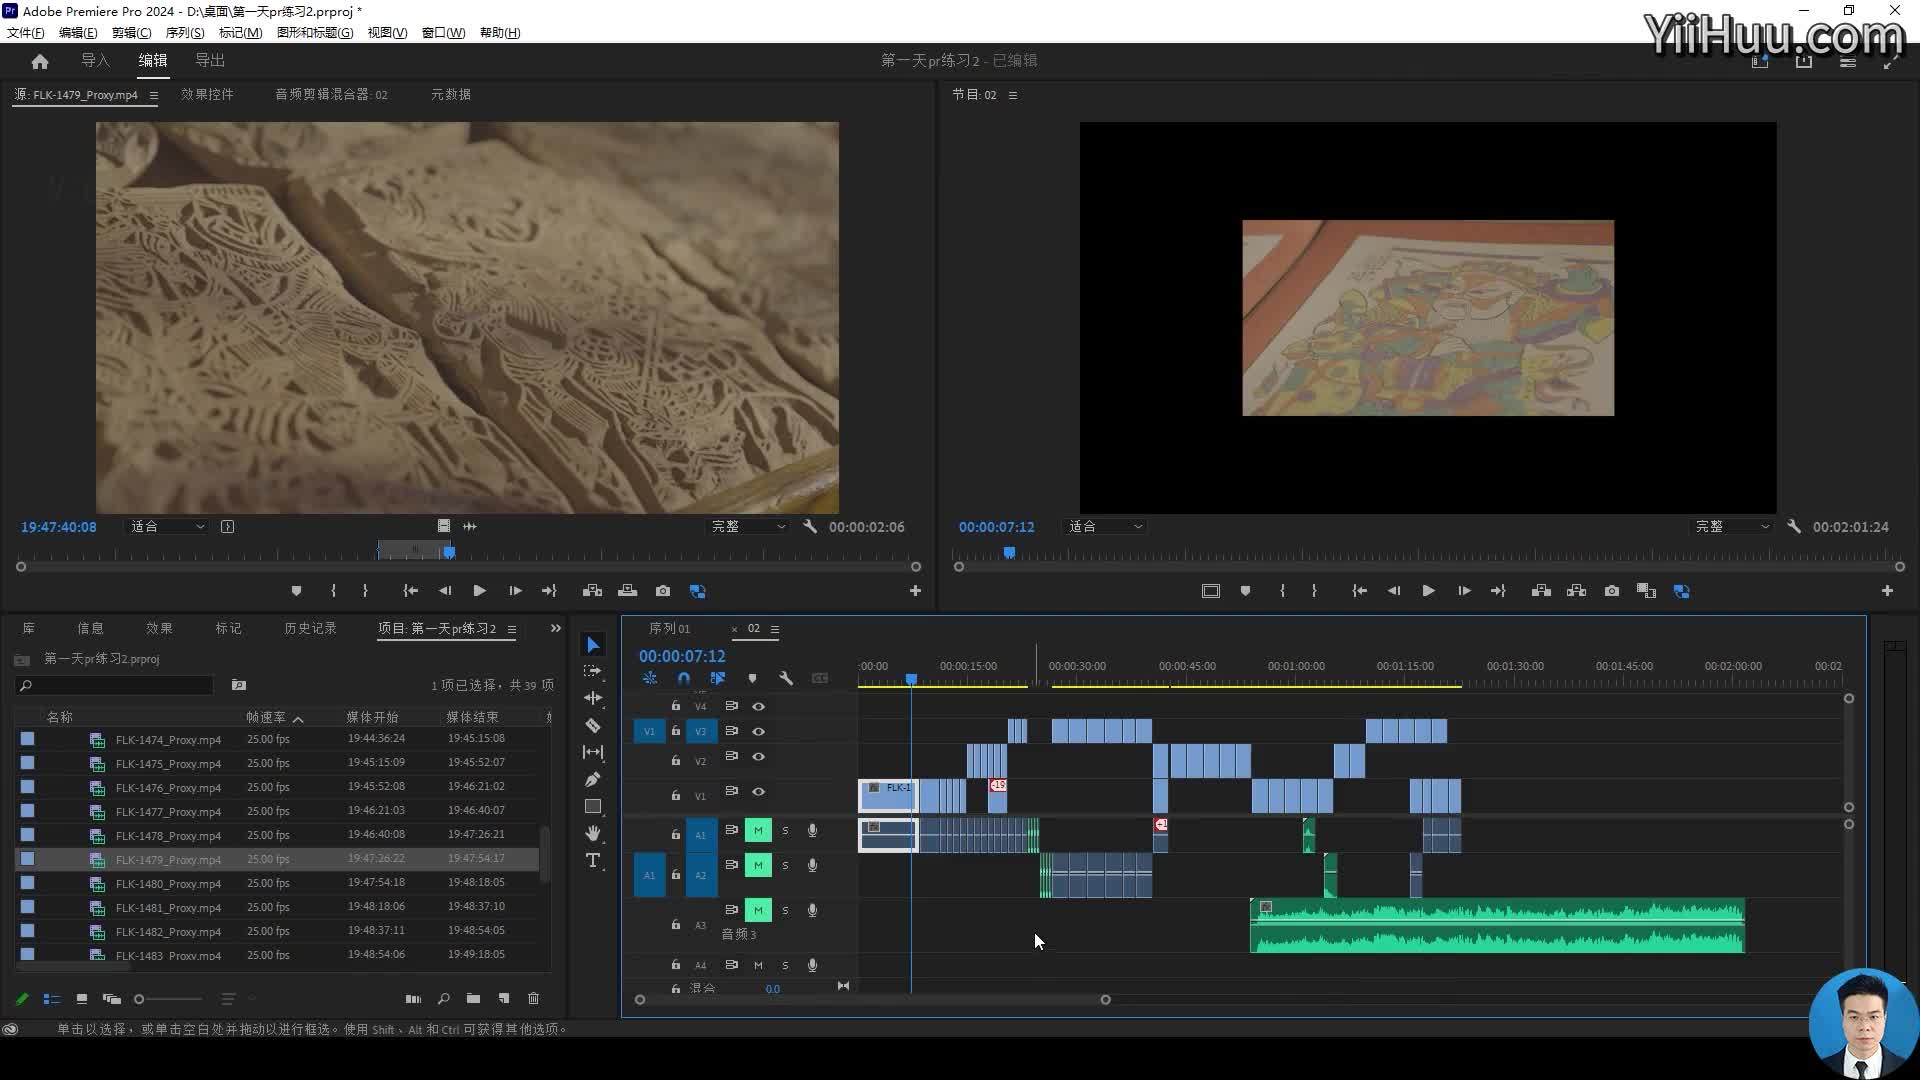Switch to 导入 workspace
This screenshot has width=1920, height=1080.
96,60
